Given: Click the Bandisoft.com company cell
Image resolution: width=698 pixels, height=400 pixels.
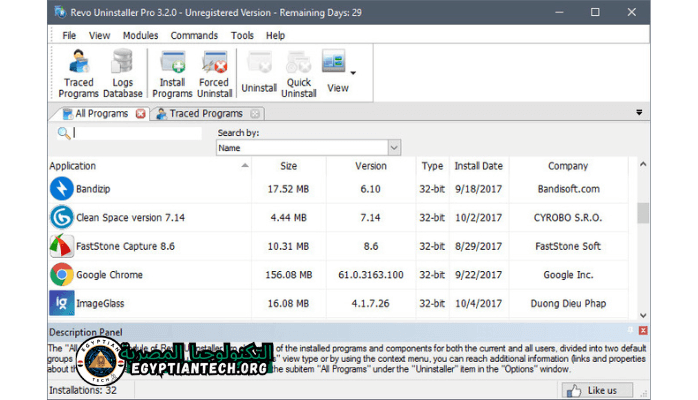Looking at the screenshot, I should tap(568, 189).
